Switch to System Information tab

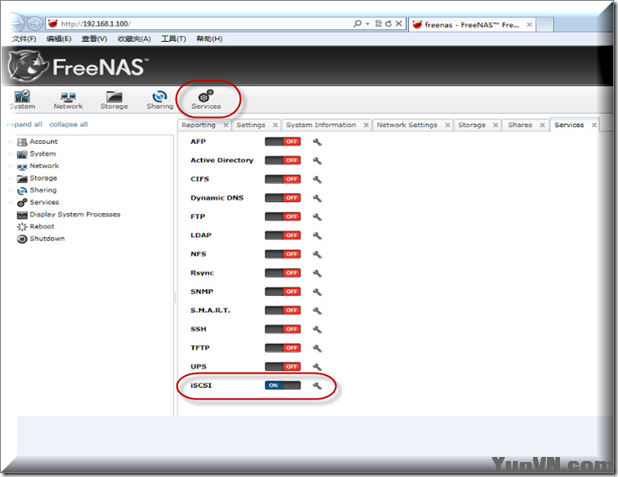tap(321, 125)
